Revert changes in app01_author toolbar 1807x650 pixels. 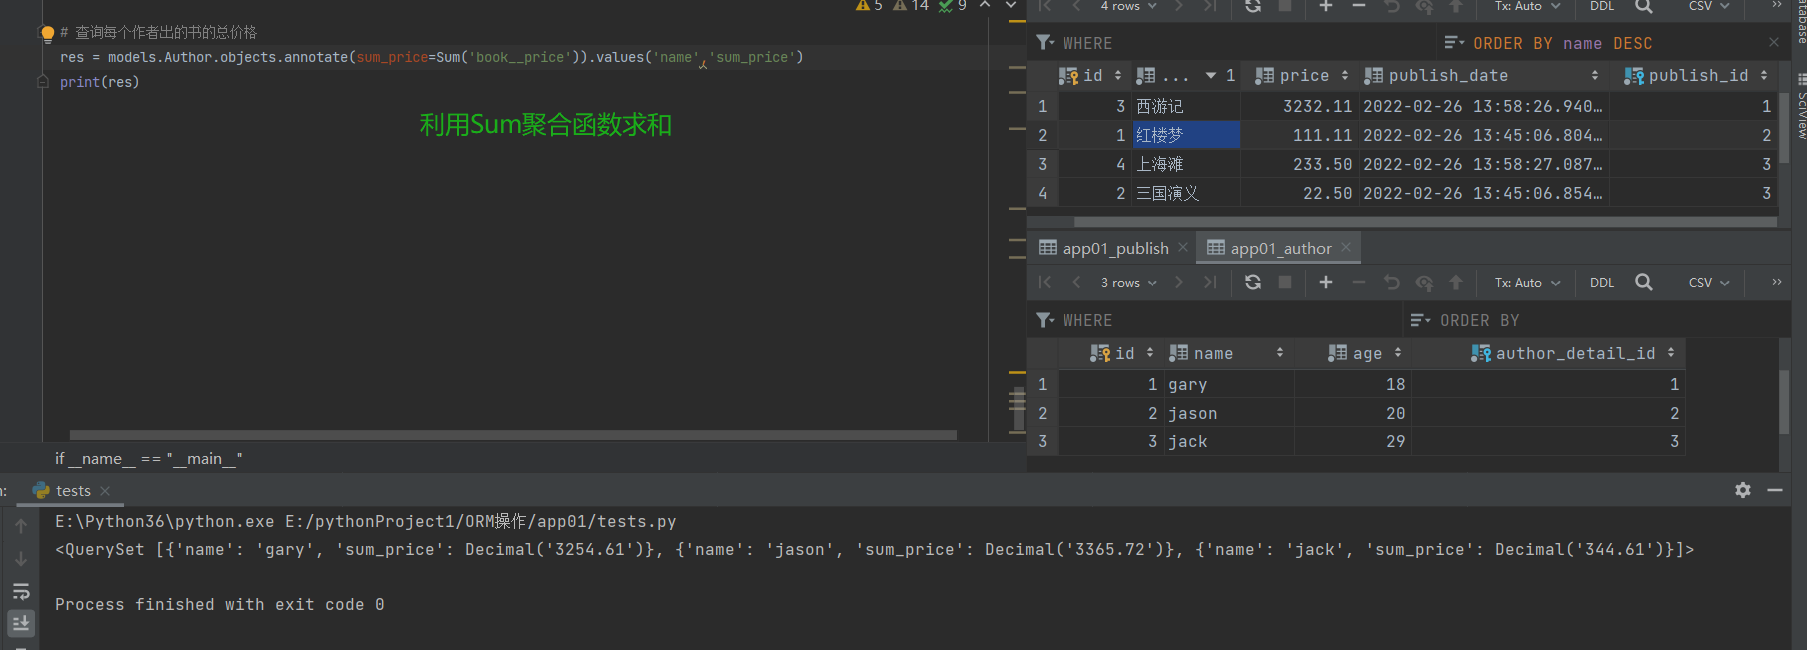click(1391, 283)
